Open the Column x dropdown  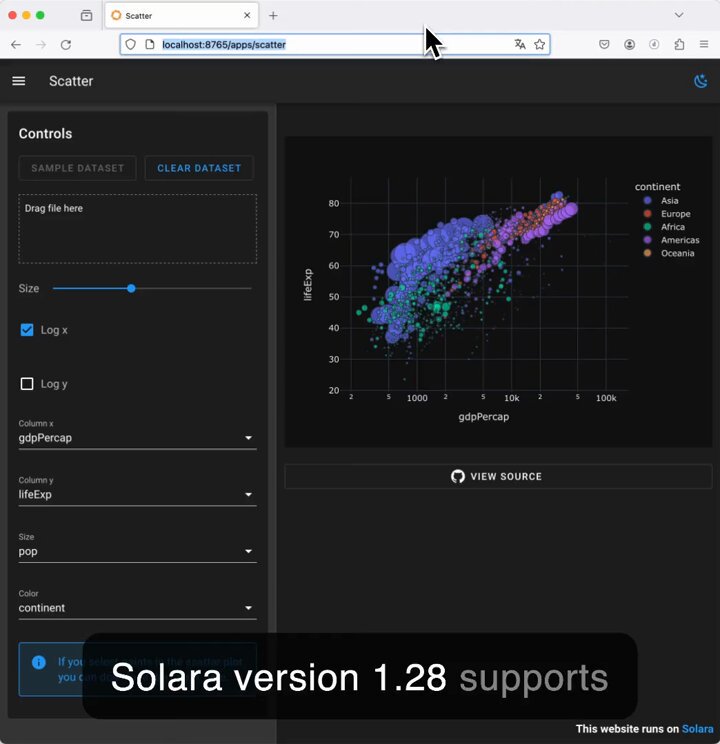(138, 437)
